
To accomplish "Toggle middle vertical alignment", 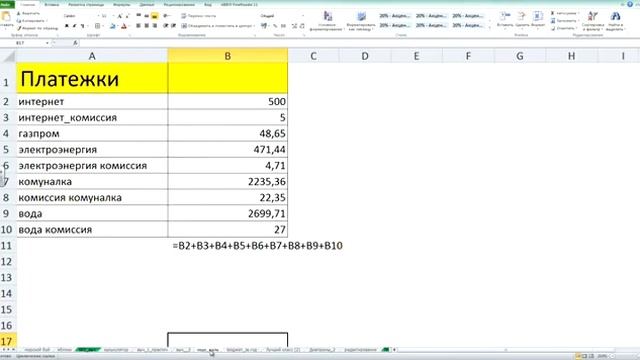I will point(147,16).
